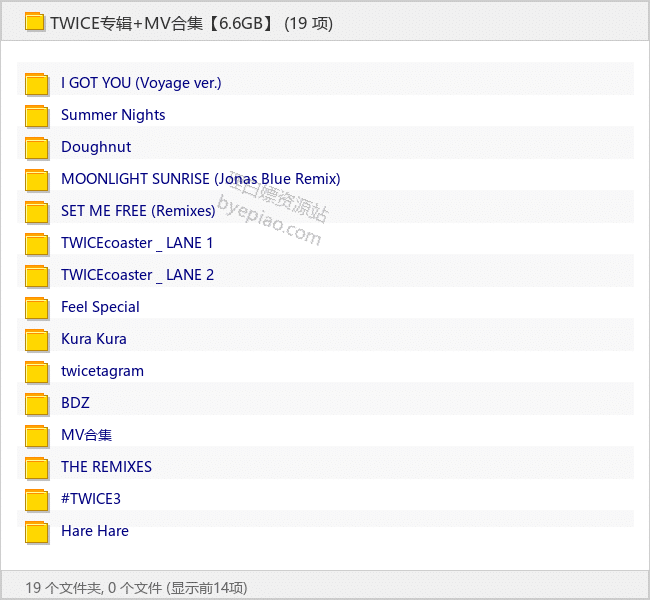Click the folder icon beside Summer Nights
Viewport: 650px width, 600px height.
point(36,116)
